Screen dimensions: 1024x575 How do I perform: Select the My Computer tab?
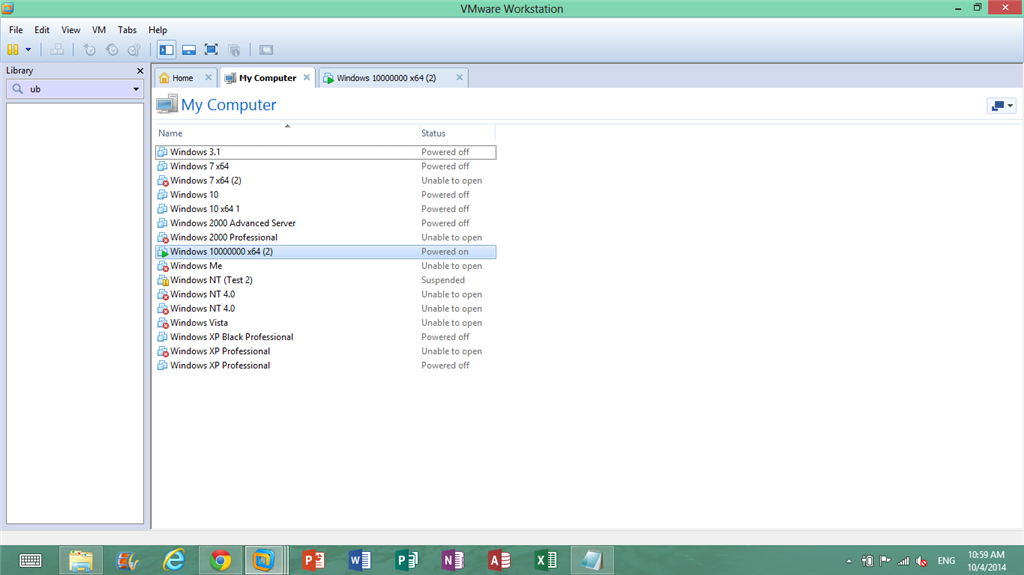(x=267, y=78)
